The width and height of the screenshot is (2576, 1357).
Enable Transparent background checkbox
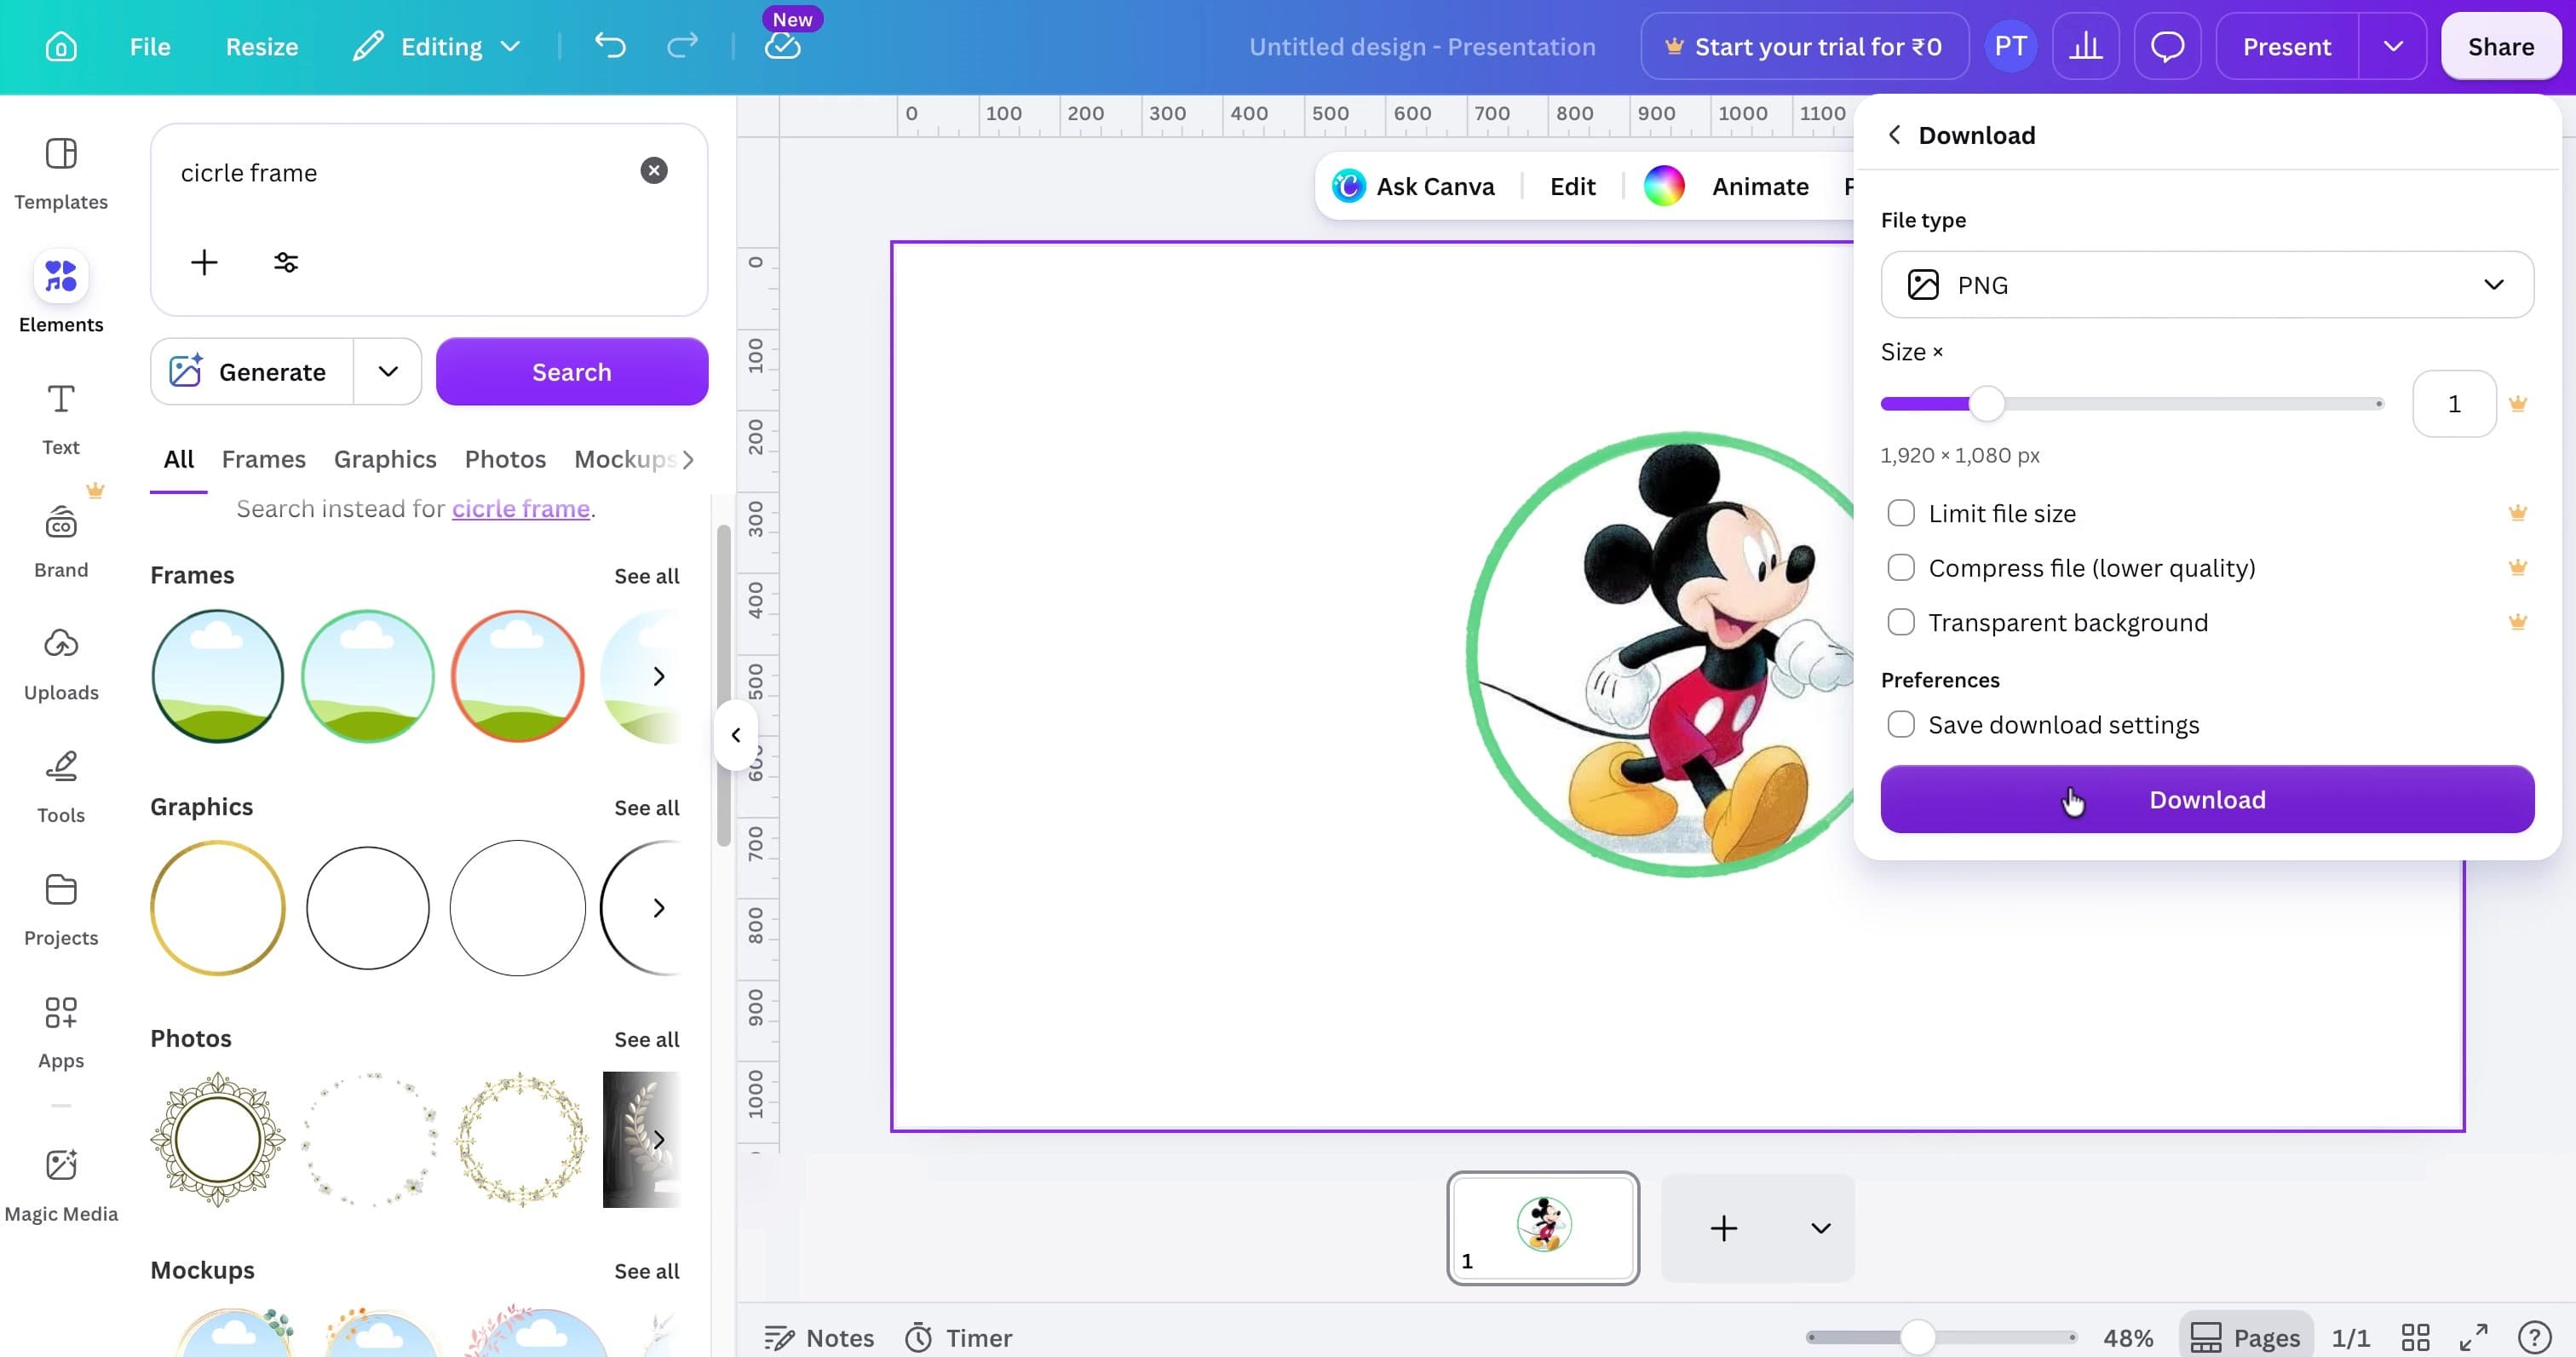(1900, 623)
